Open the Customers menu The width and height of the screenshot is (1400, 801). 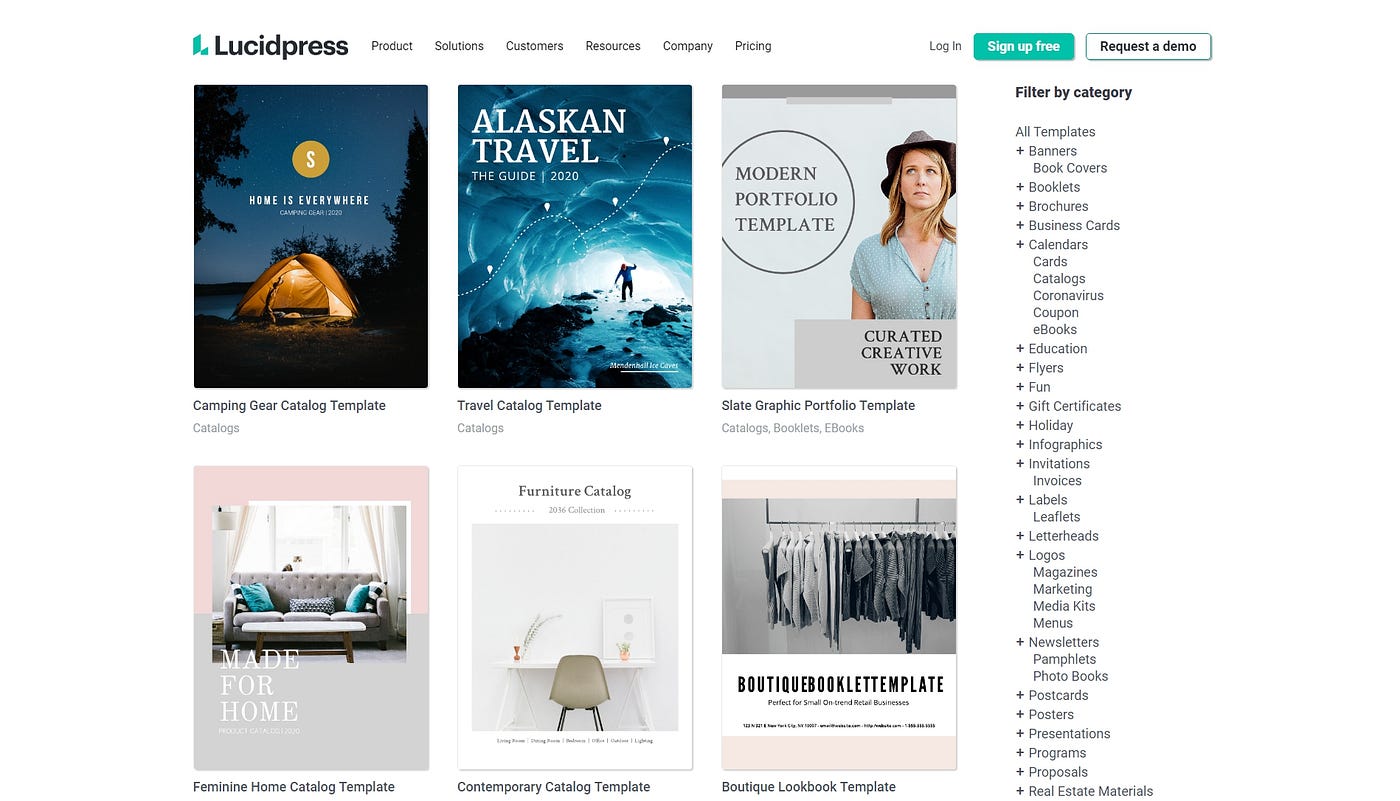pos(534,46)
